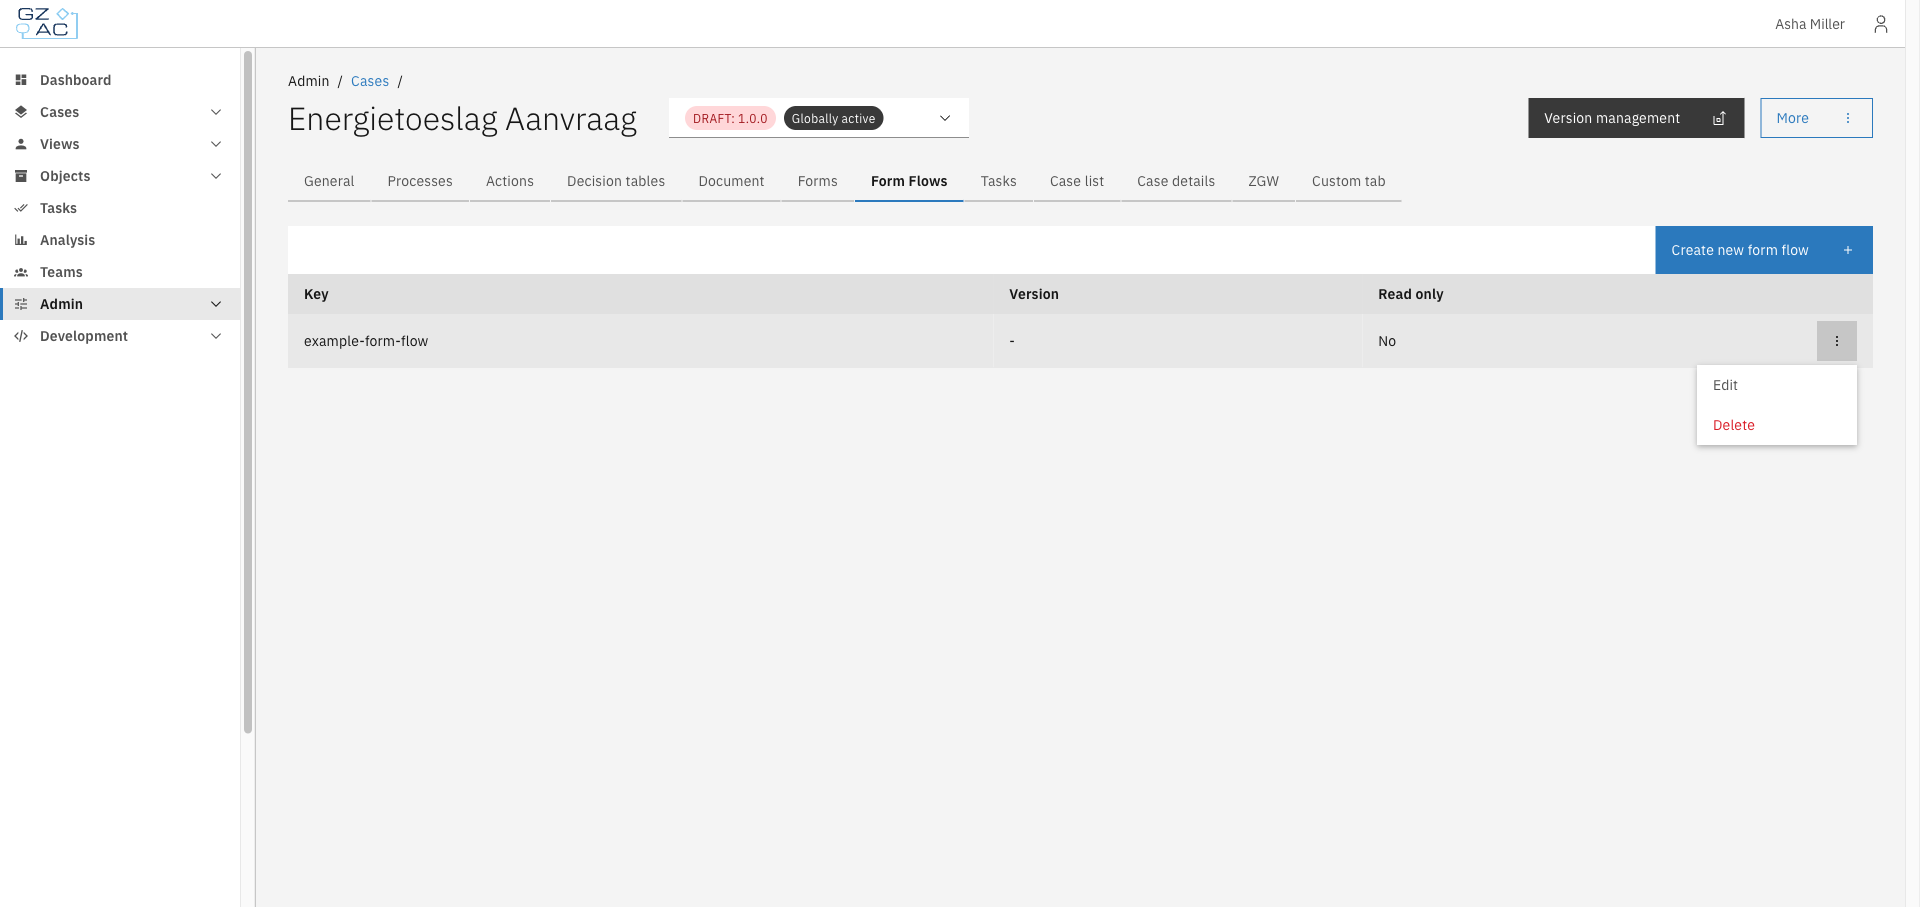Click the Analysis chart icon
The image size is (1920, 907).
[21, 240]
